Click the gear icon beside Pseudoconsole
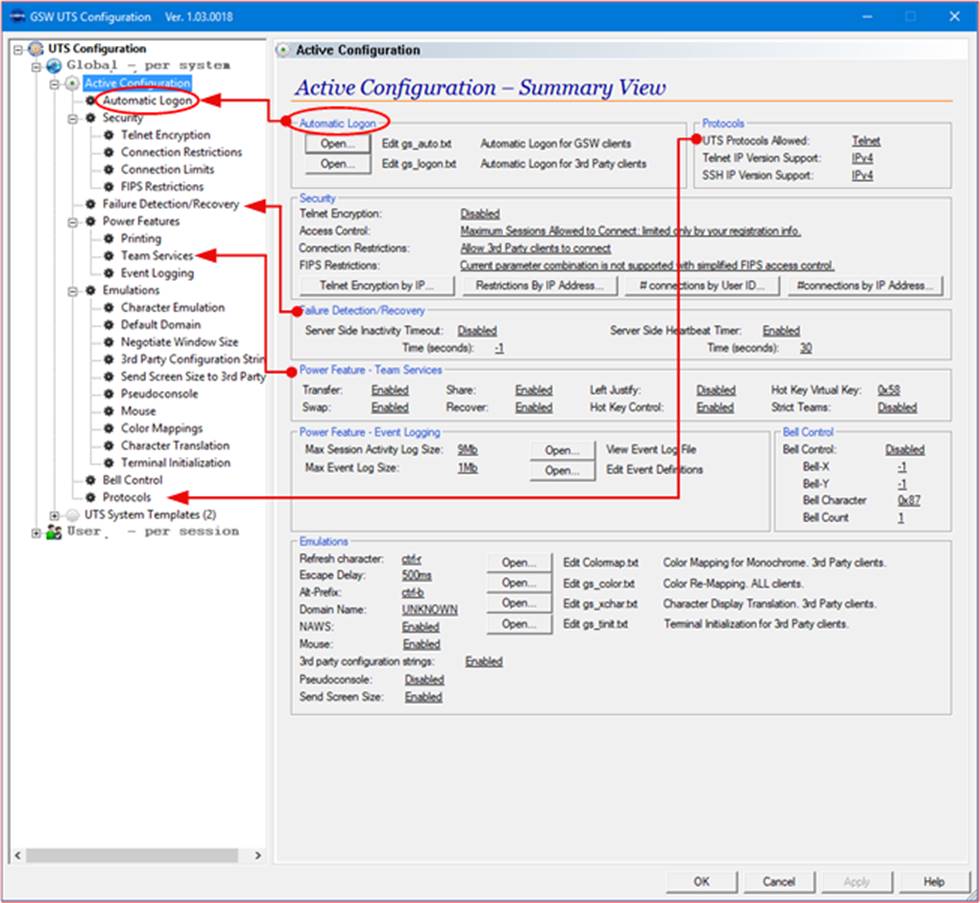This screenshot has width=980, height=903. [109, 394]
